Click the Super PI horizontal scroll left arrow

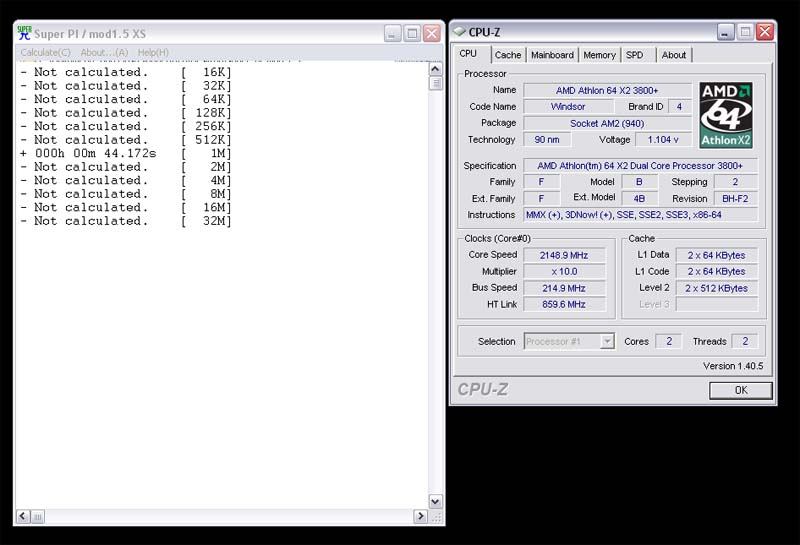pyautogui.click(x=23, y=516)
